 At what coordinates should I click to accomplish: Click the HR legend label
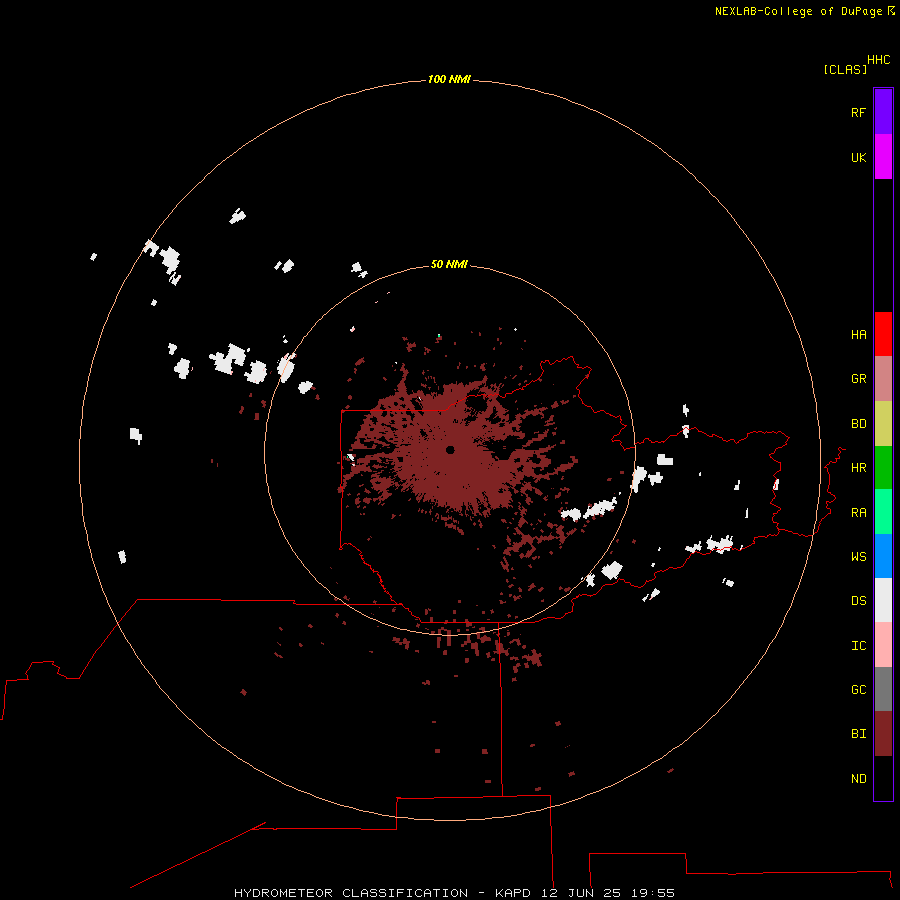click(858, 468)
